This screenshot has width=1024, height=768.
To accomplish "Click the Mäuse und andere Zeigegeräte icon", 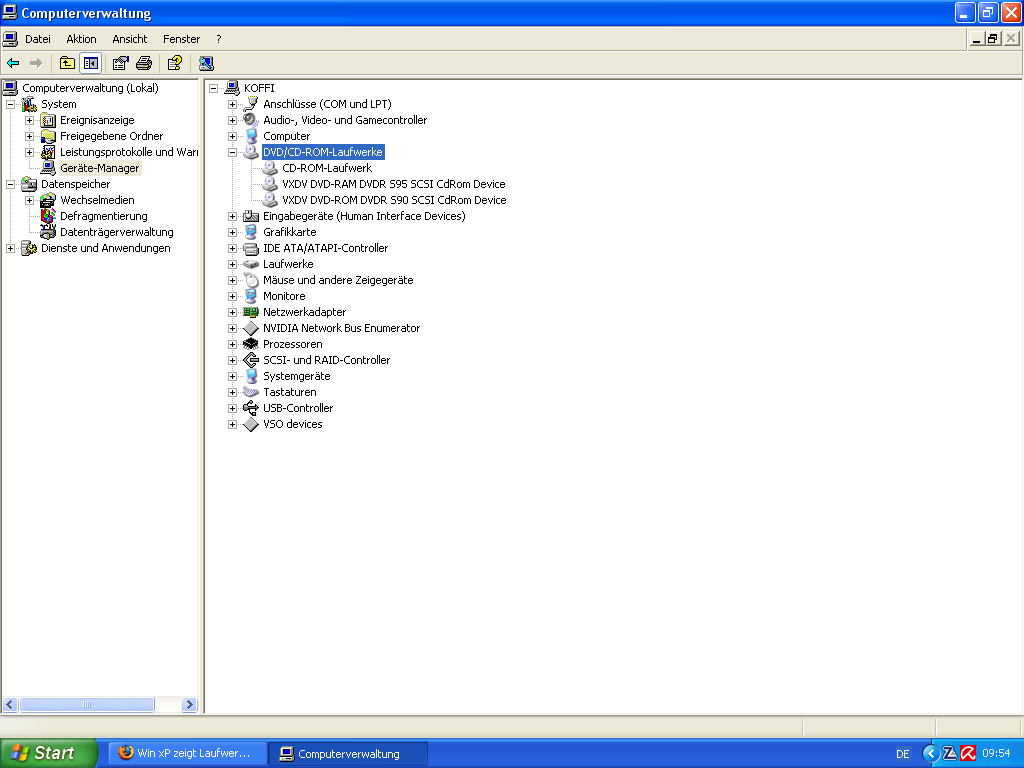I will coord(251,280).
